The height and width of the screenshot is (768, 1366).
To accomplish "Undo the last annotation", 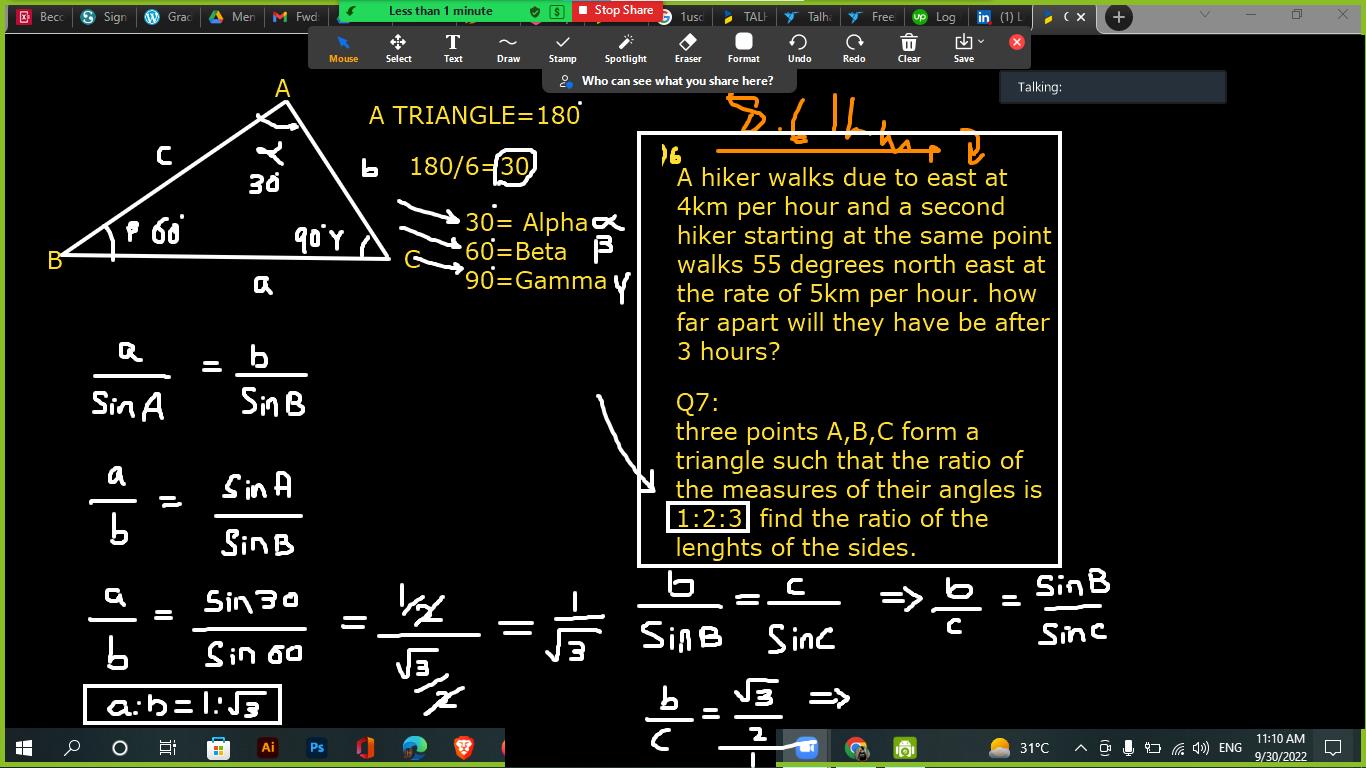I will pos(799,47).
